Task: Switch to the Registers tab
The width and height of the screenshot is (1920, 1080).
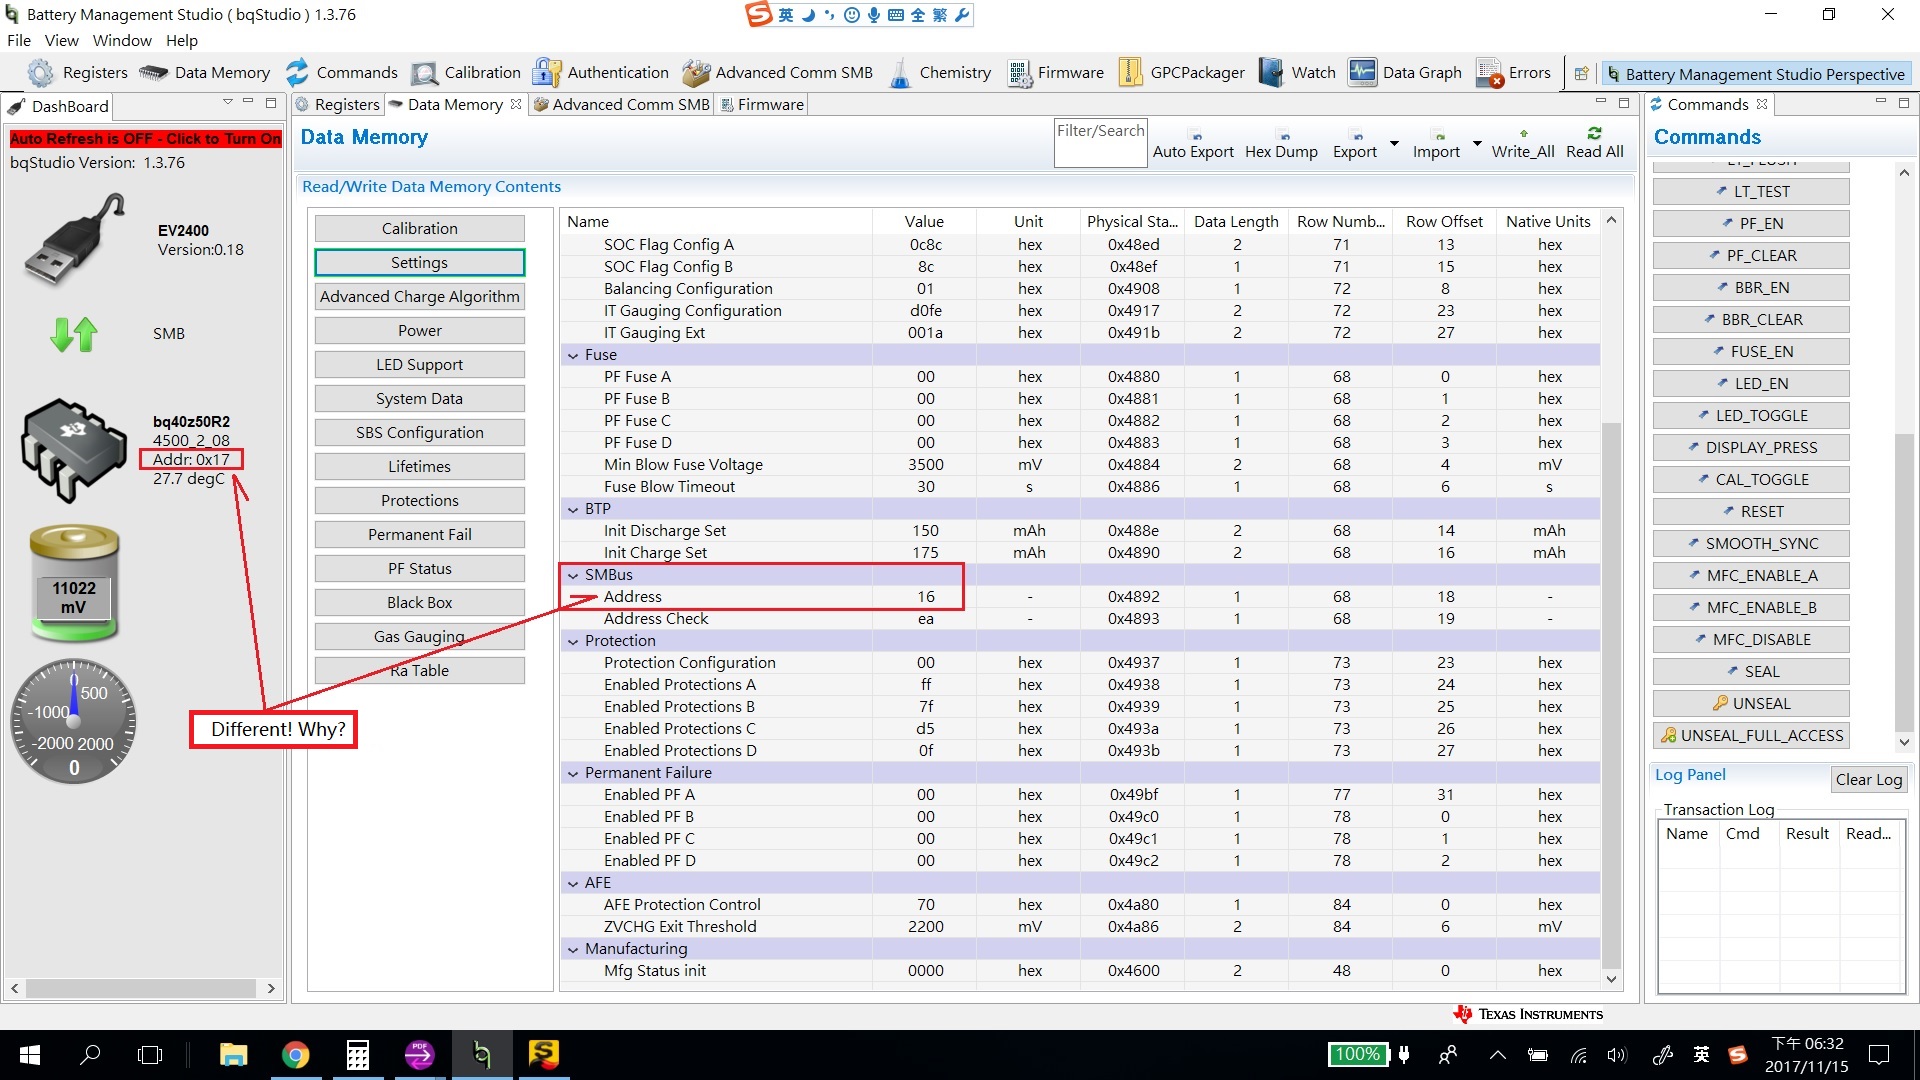Action: tap(338, 105)
